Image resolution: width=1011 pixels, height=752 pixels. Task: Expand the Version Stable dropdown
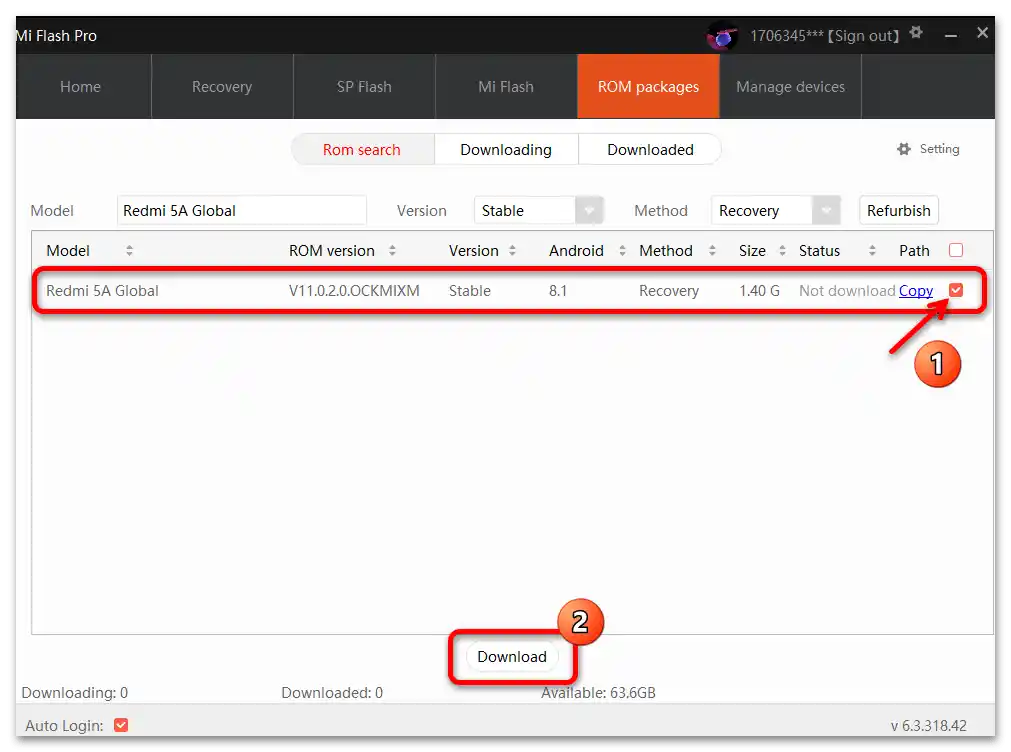click(x=589, y=210)
